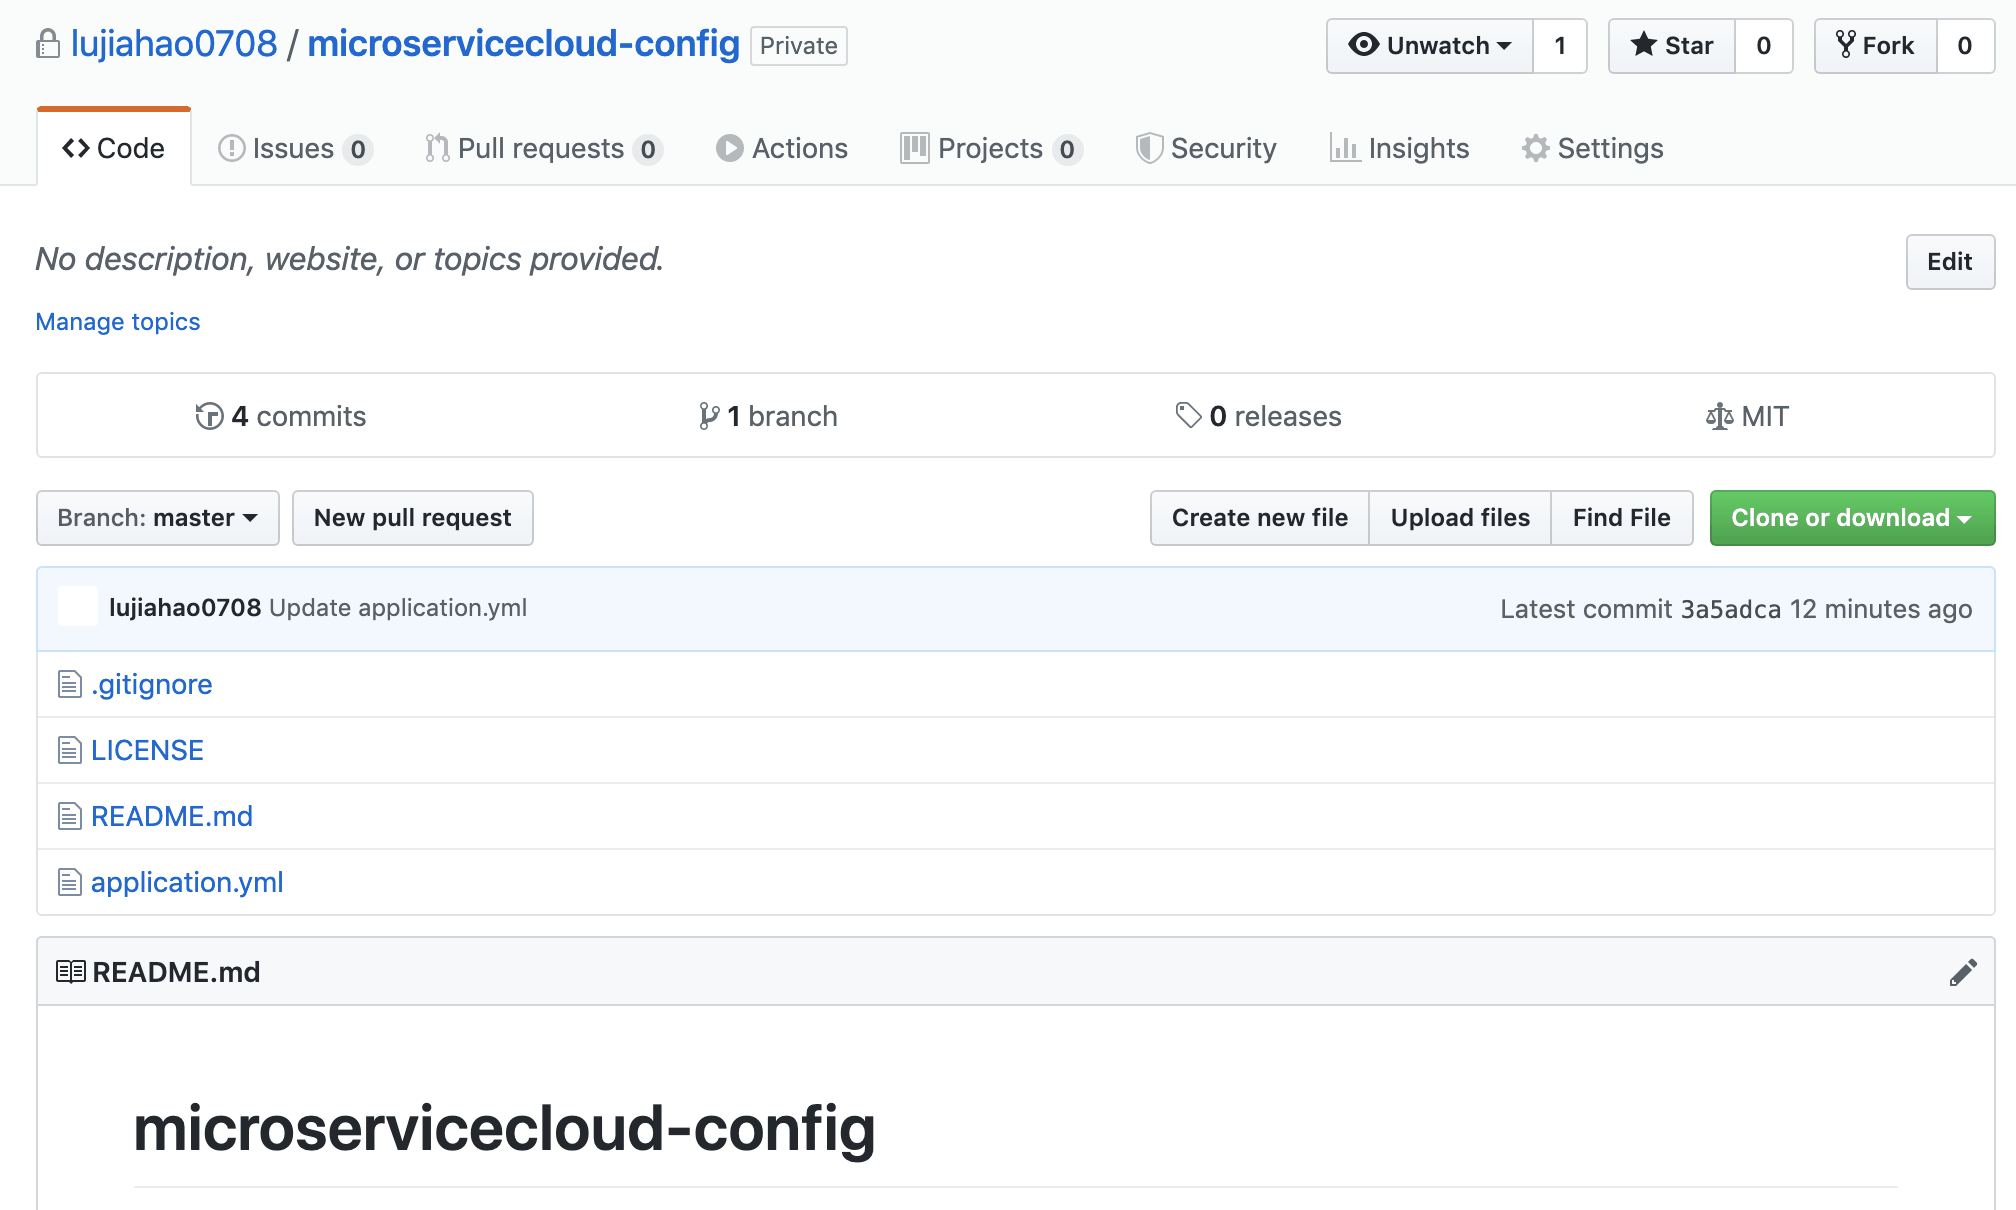Click the Manage topics link
2016x1210 pixels.
(118, 322)
